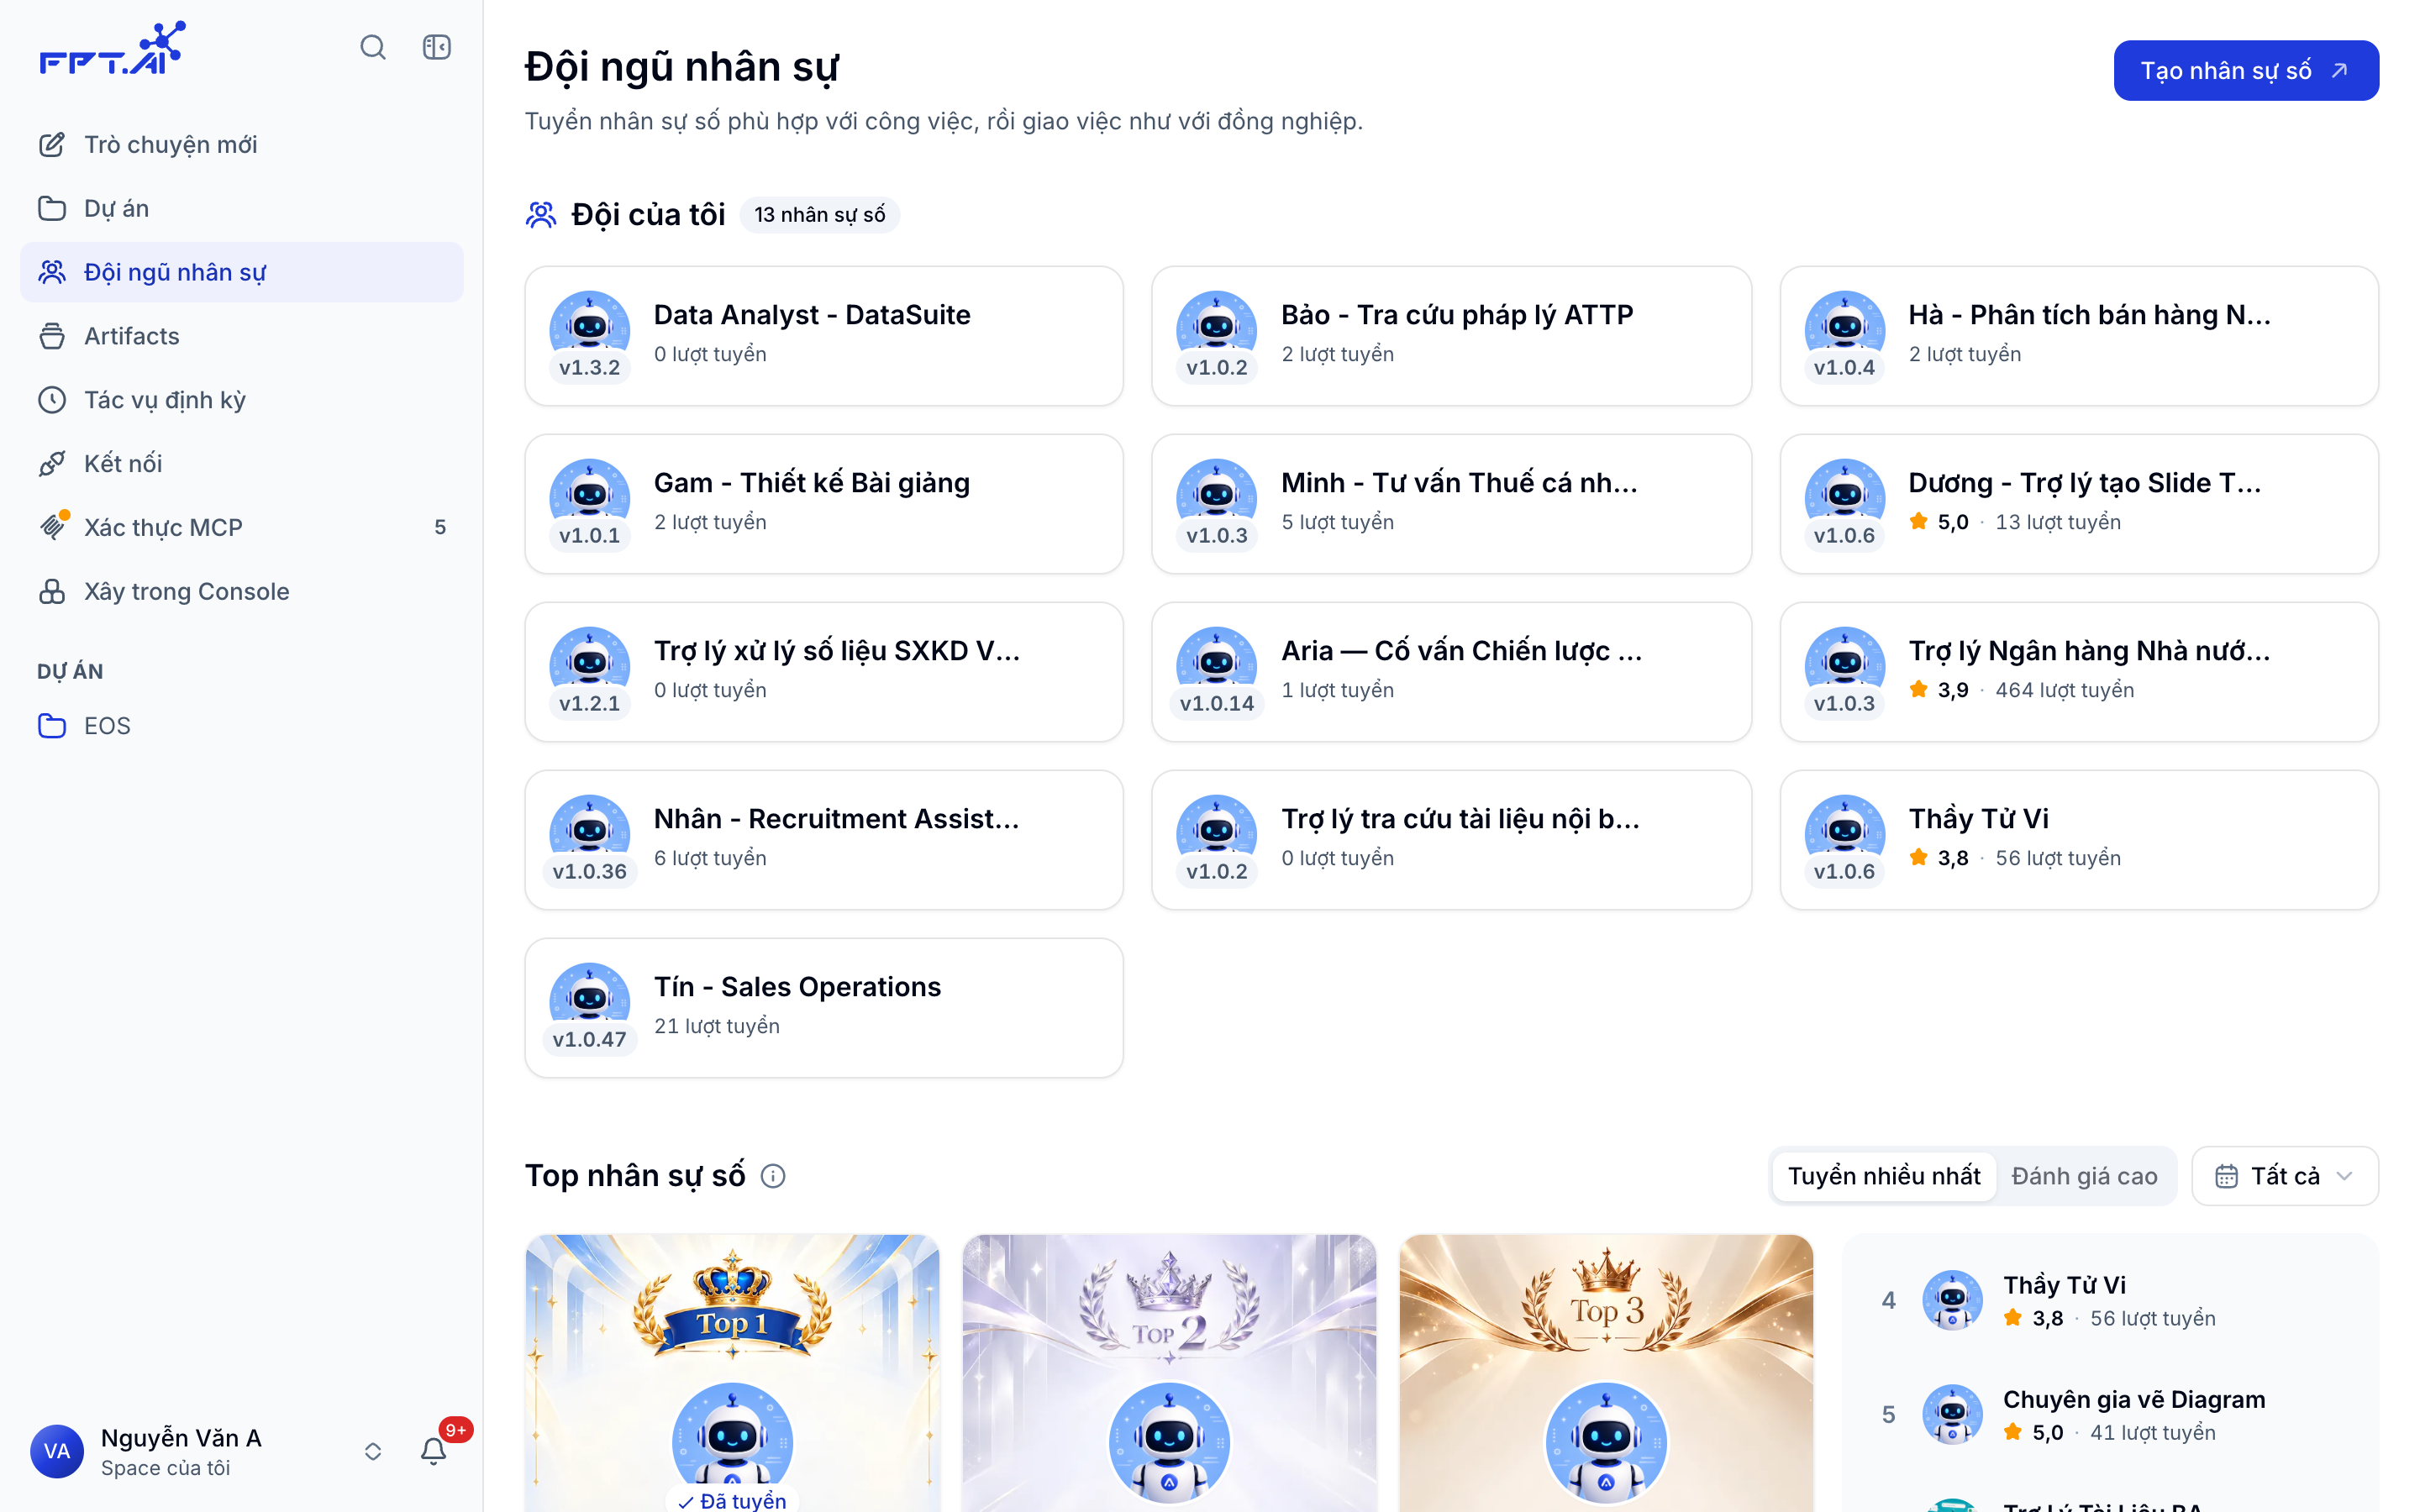Viewport: 2420px width, 1512px height.
Task: Open notifications bell with 9+ badge
Action: 433,1451
